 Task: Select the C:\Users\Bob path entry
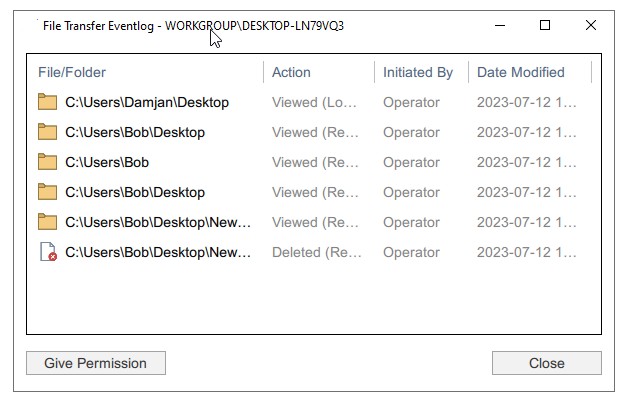[107, 162]
